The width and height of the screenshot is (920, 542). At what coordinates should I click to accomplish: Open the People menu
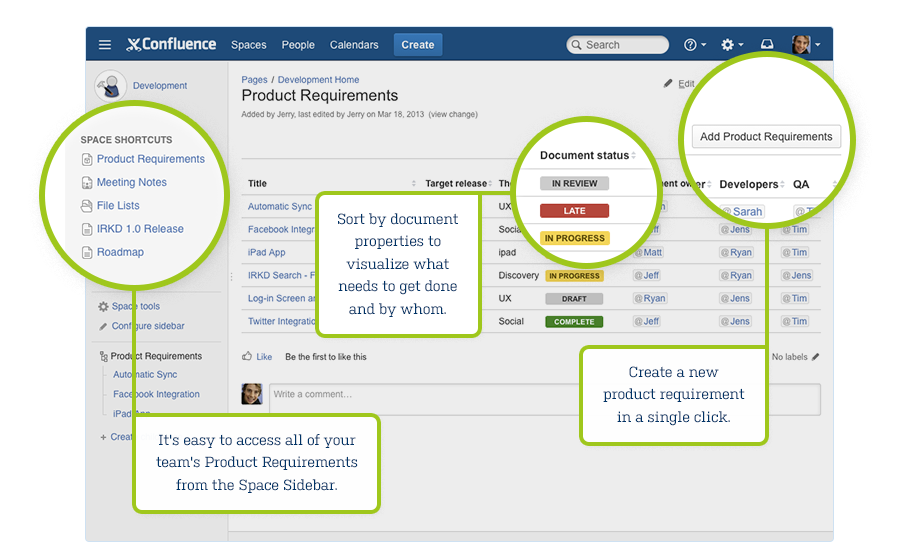click(298, 45)
